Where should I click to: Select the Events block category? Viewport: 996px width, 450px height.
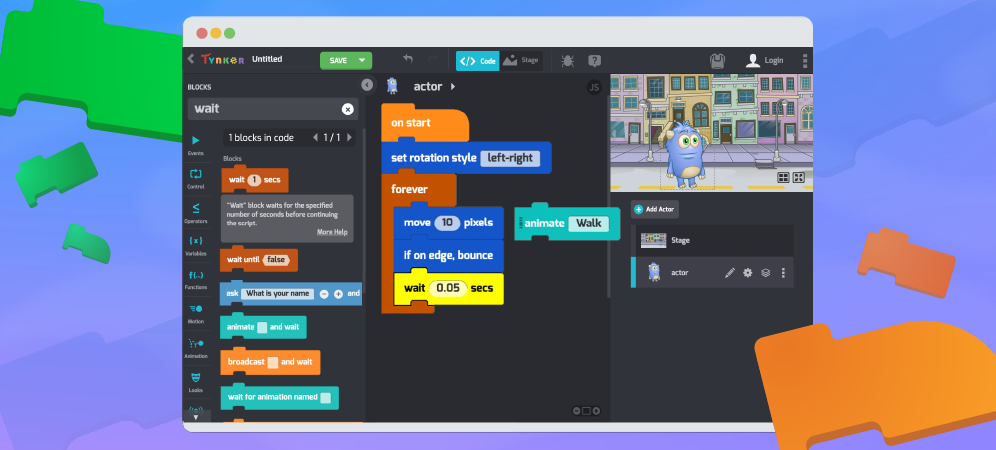coord(196,144)
